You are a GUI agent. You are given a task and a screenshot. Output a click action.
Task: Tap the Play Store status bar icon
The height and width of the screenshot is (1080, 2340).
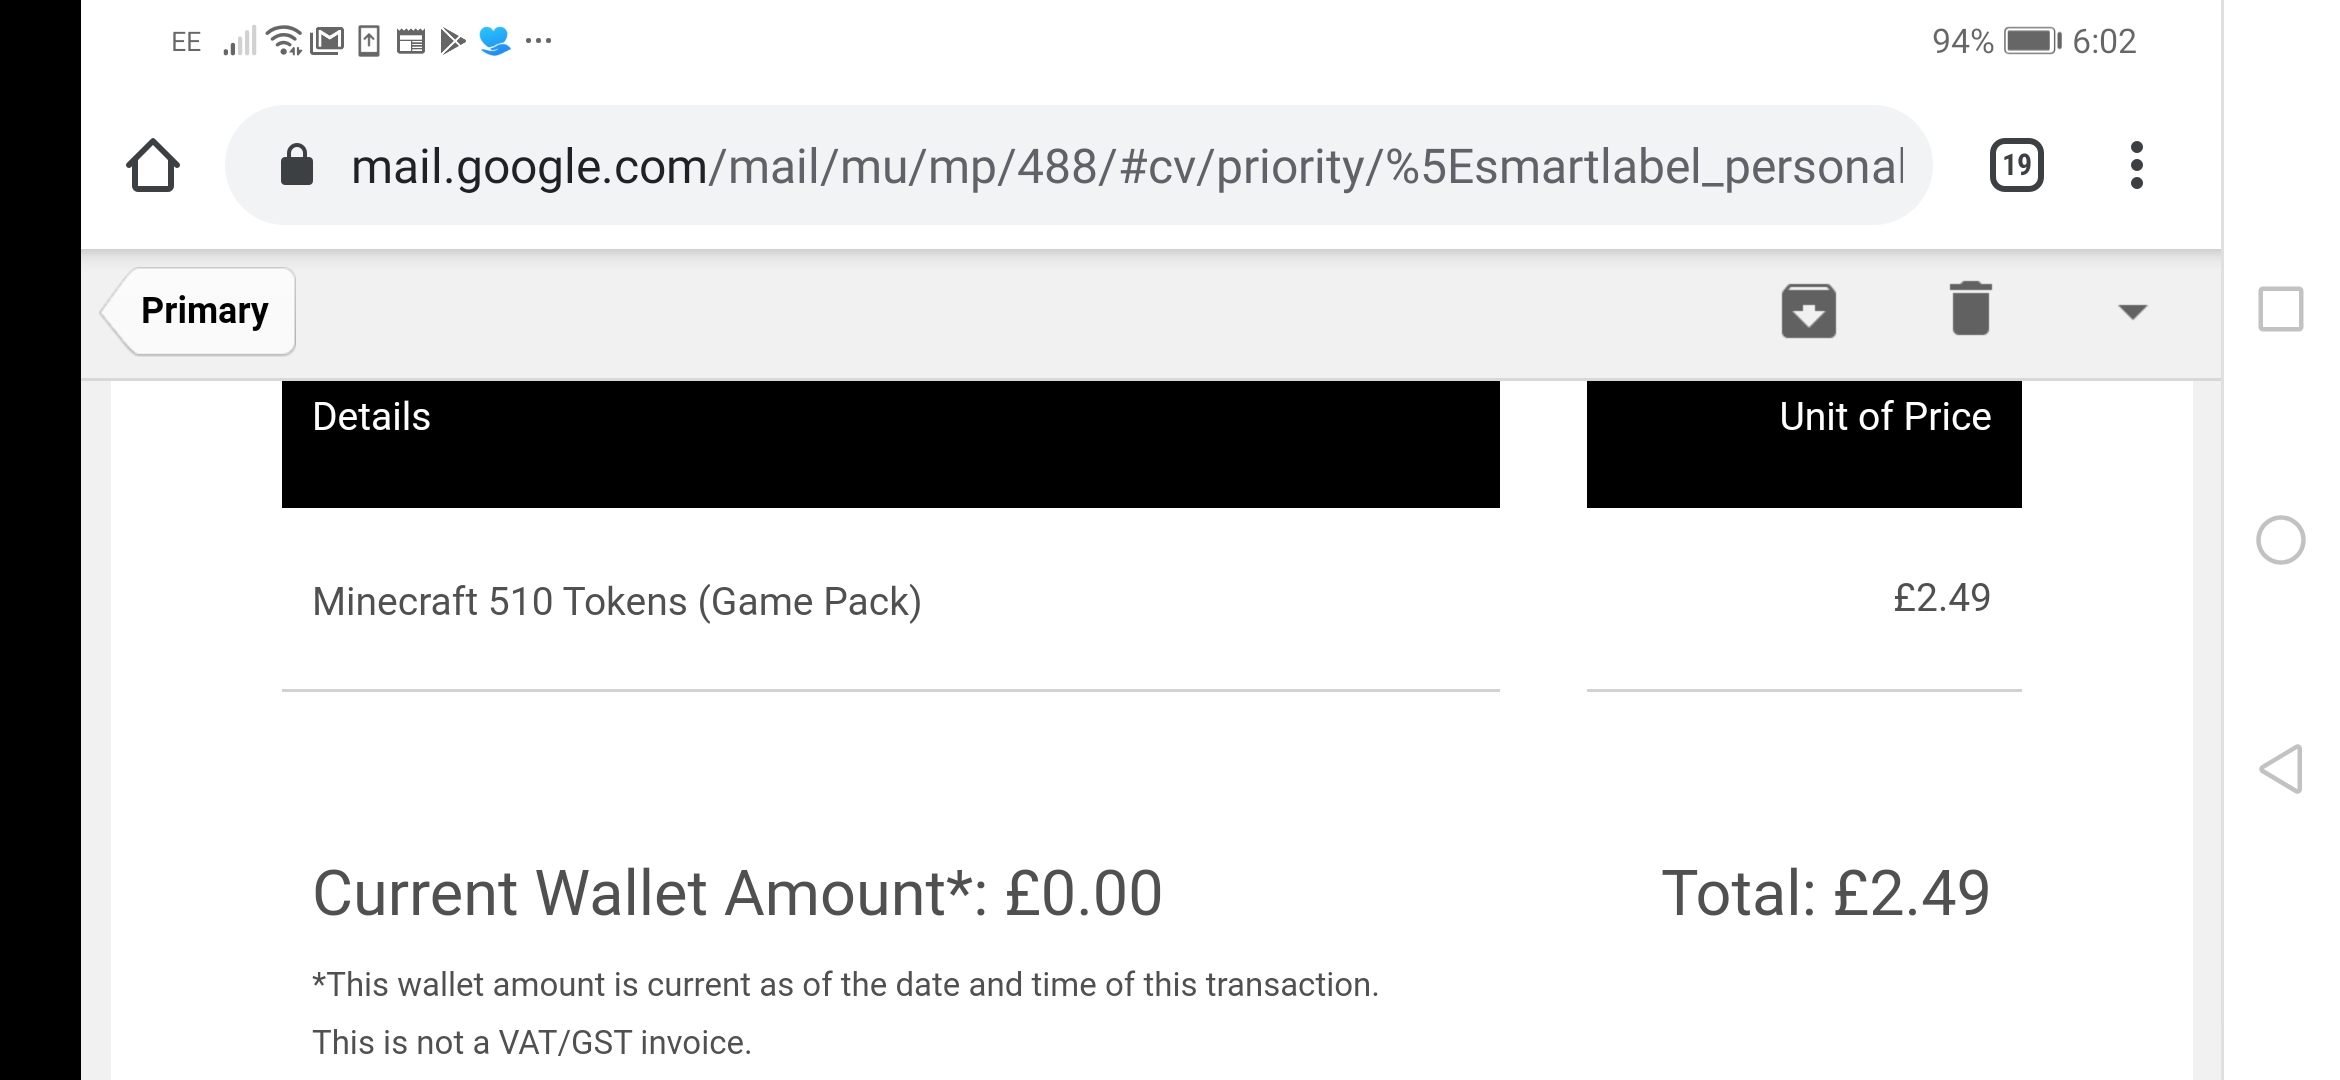tap(452, 41)
